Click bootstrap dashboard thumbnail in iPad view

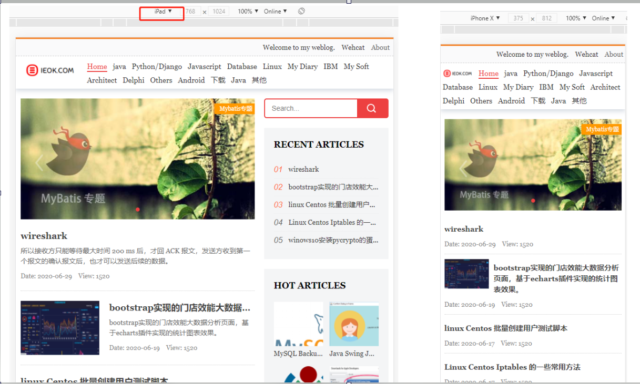point(60,328)
